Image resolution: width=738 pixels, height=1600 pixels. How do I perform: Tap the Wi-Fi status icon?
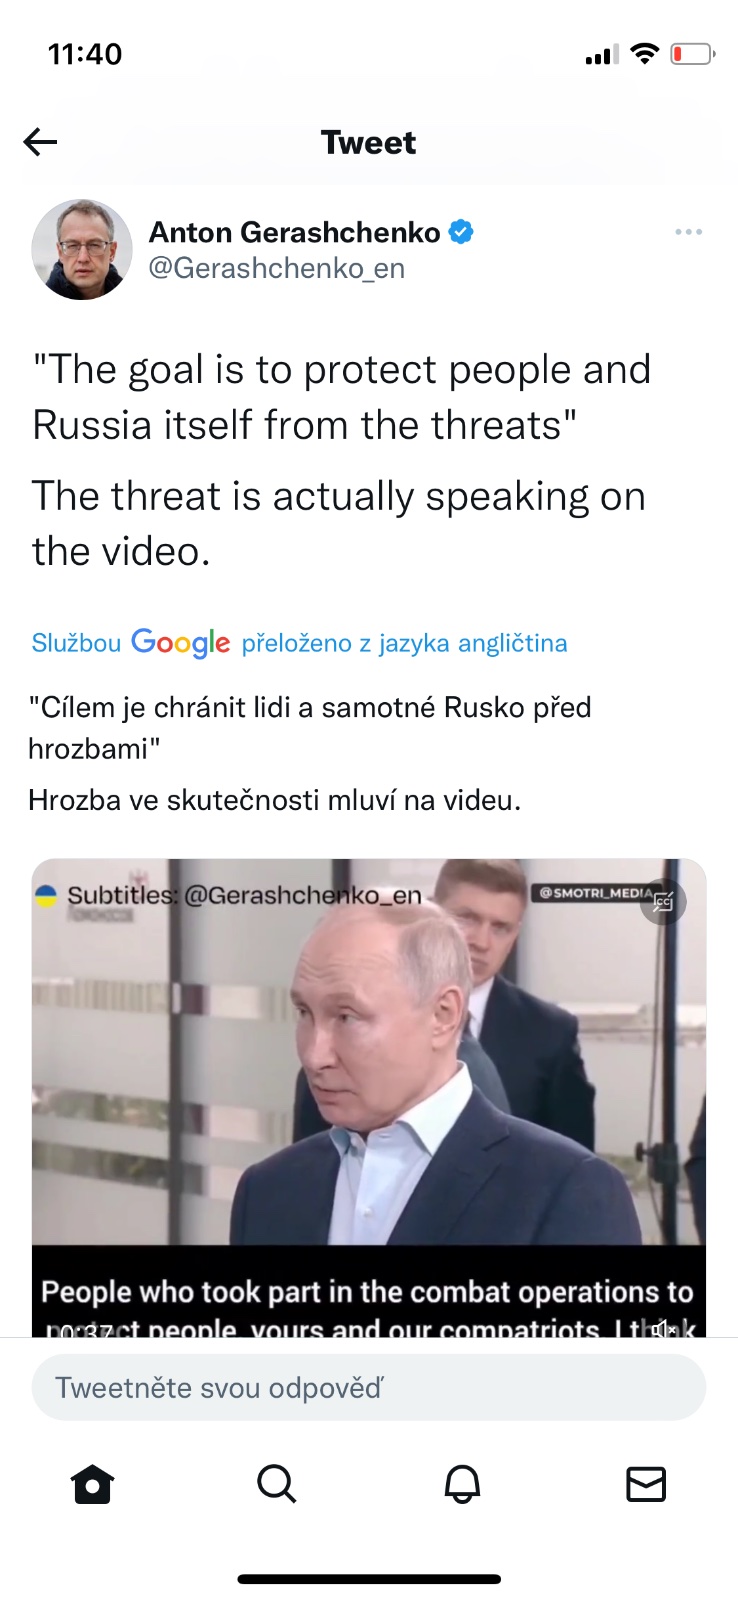click(x=645, y=54)
